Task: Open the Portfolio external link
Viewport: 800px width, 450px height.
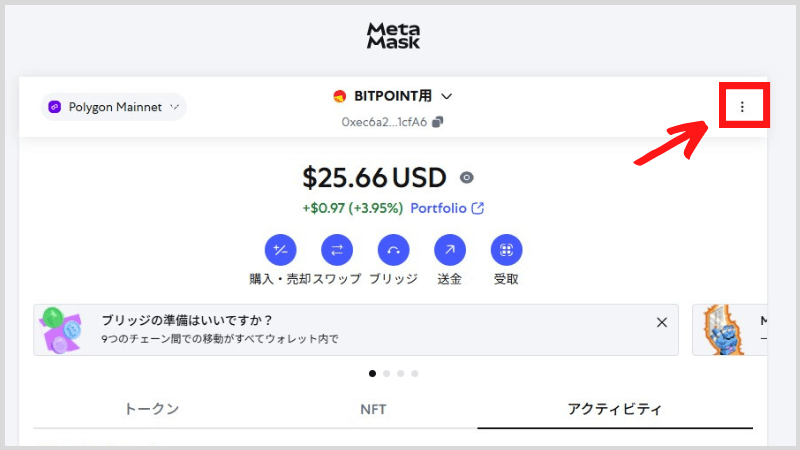Action: (x=447, y=208)
